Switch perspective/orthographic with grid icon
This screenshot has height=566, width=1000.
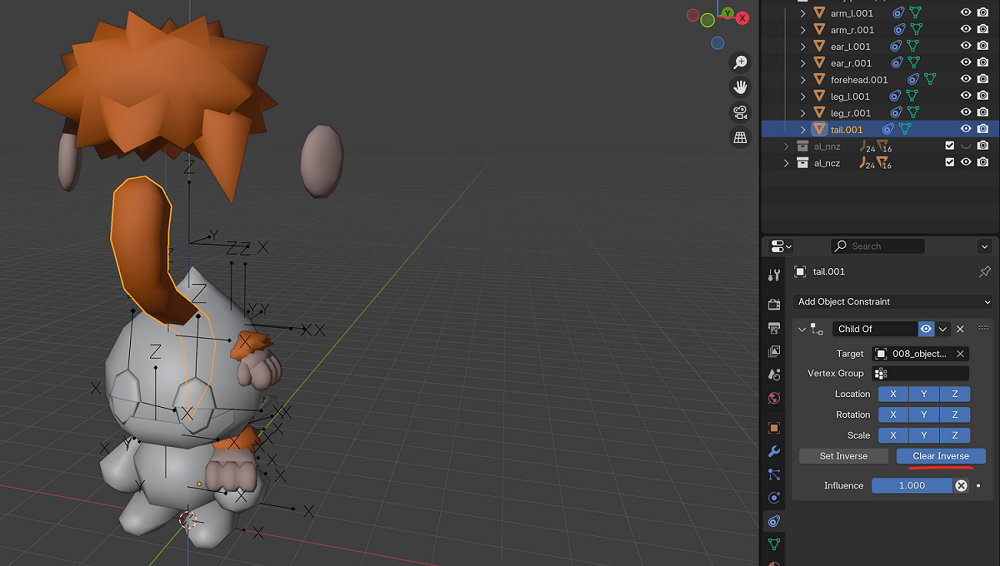740,137
